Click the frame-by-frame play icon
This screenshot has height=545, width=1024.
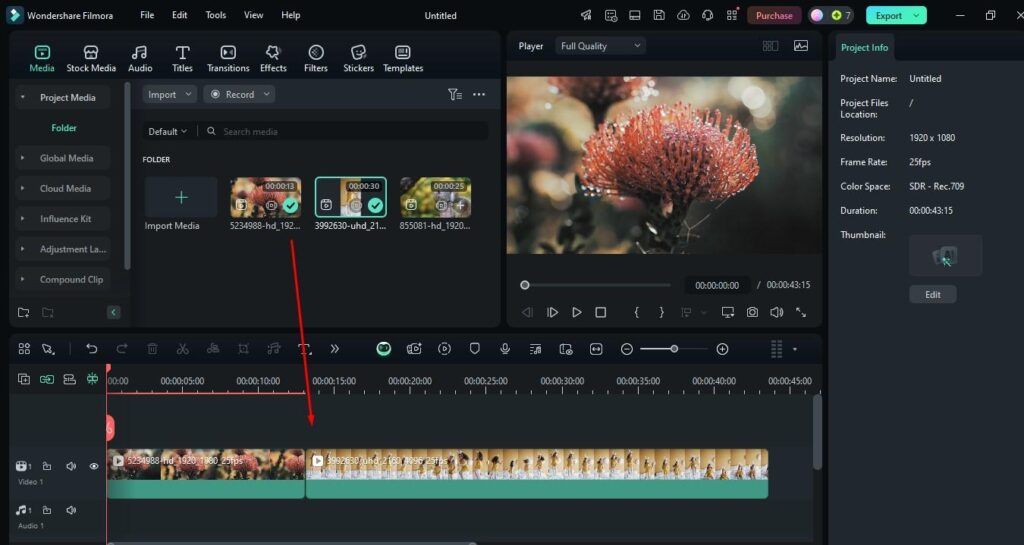pos(552,313)
